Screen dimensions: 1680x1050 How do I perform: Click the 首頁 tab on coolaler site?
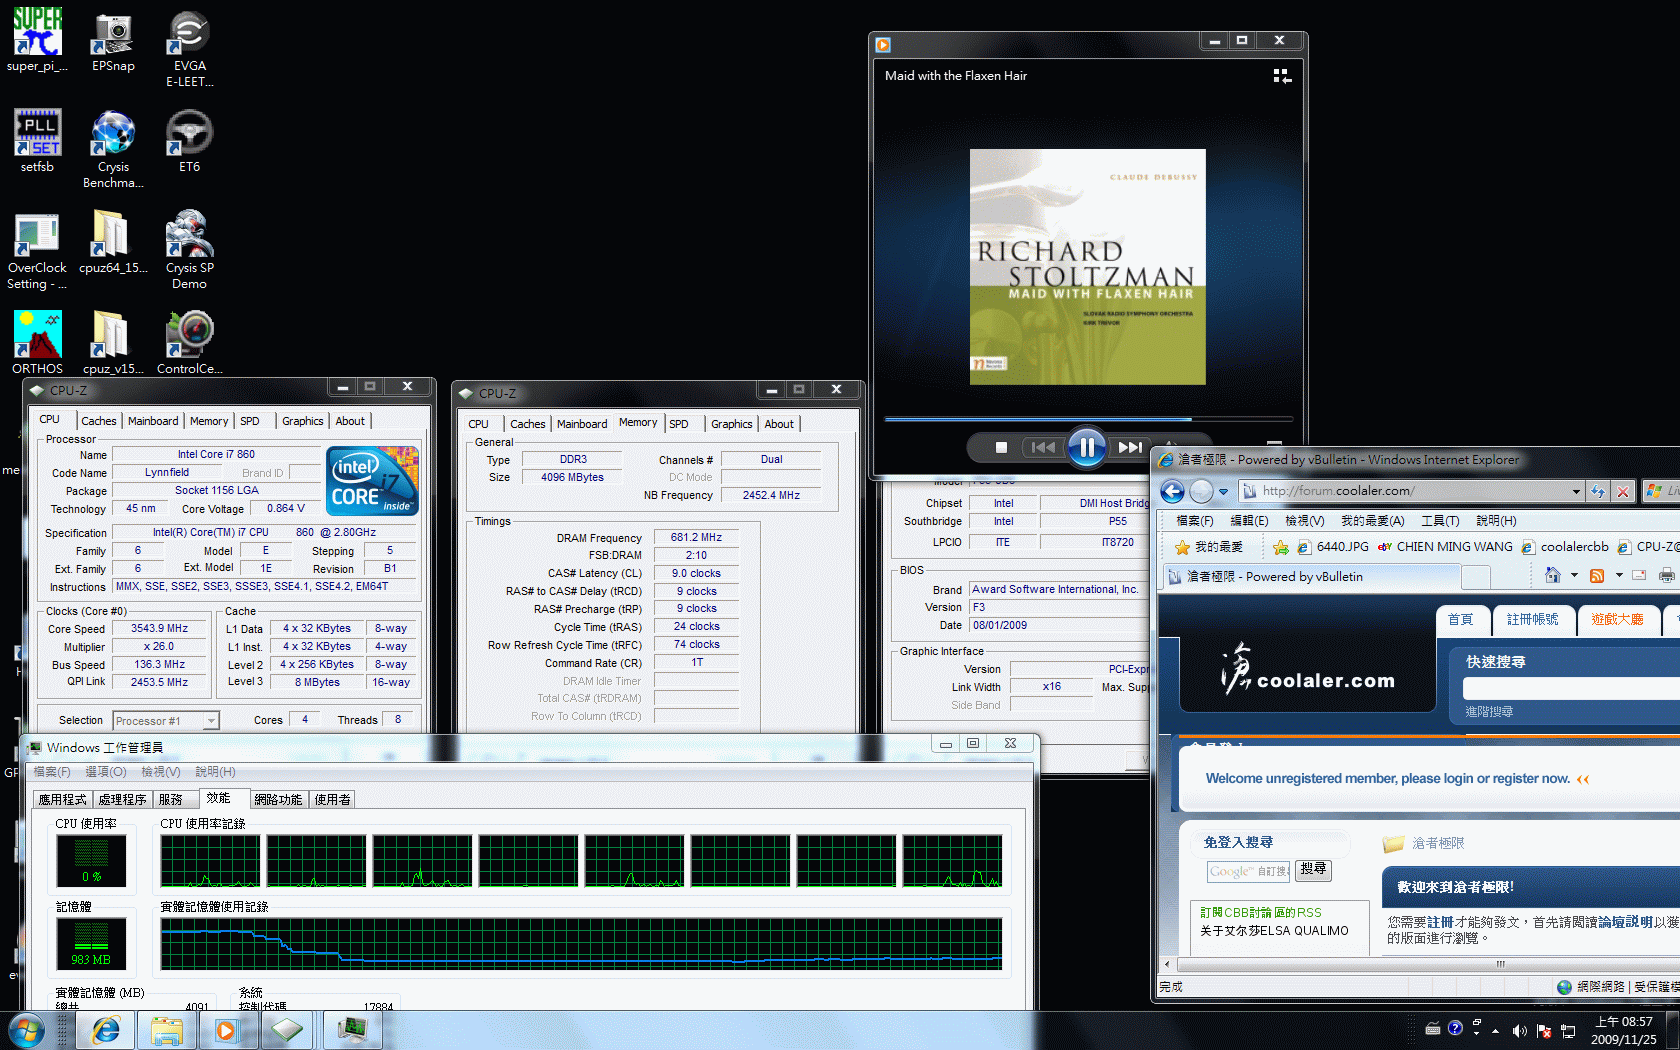coord(1461,620)
